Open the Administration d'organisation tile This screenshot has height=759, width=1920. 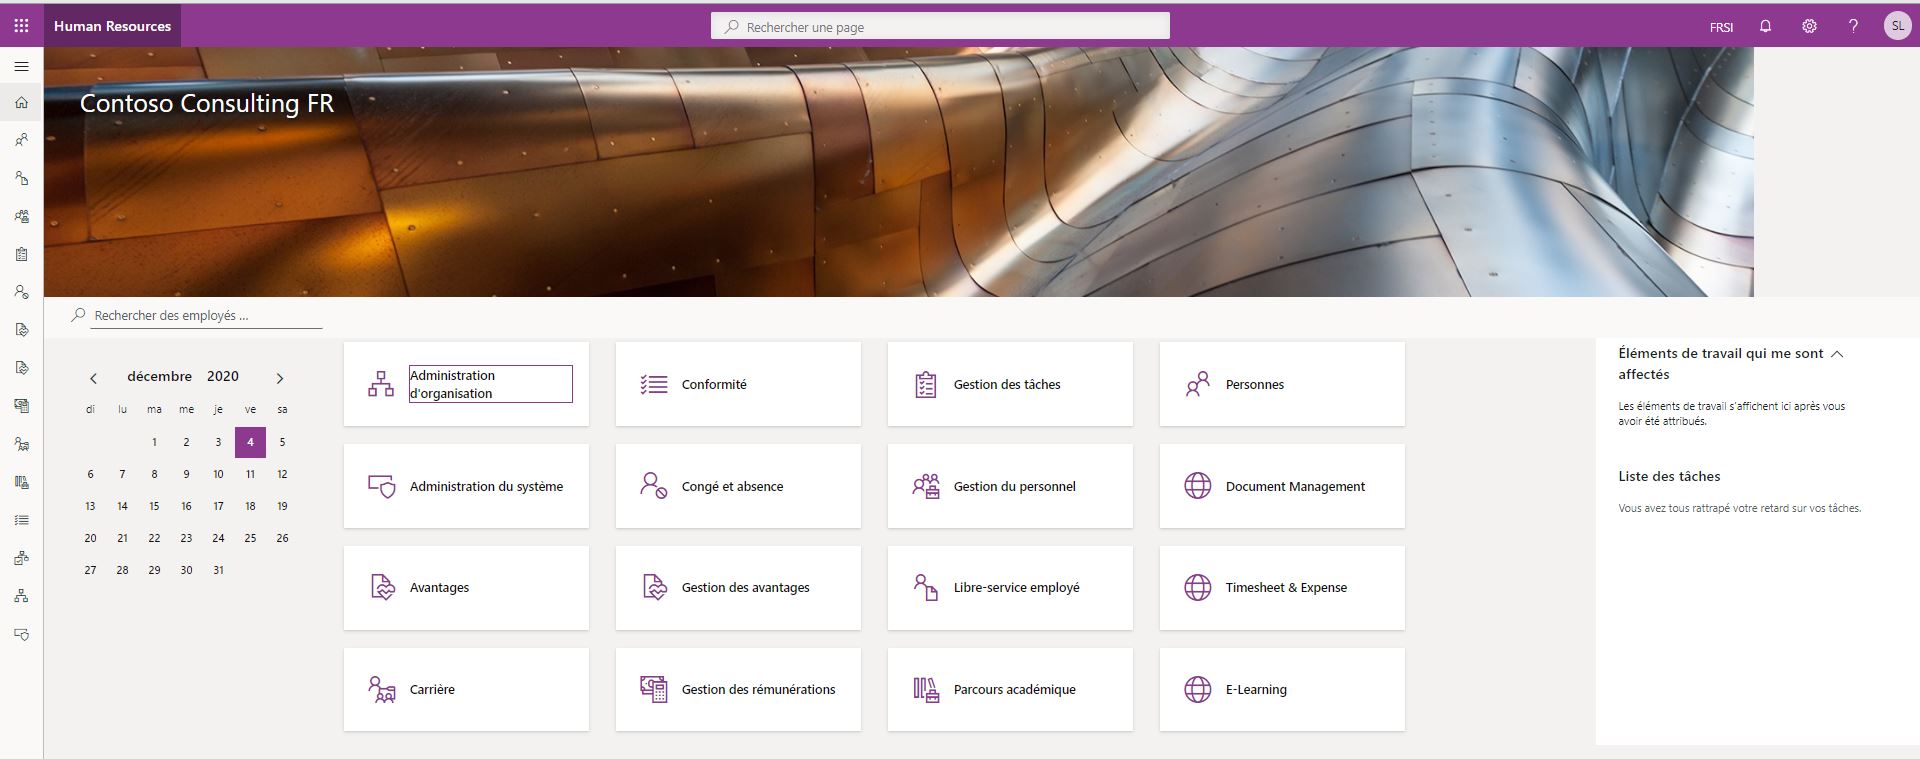[466, 384]
